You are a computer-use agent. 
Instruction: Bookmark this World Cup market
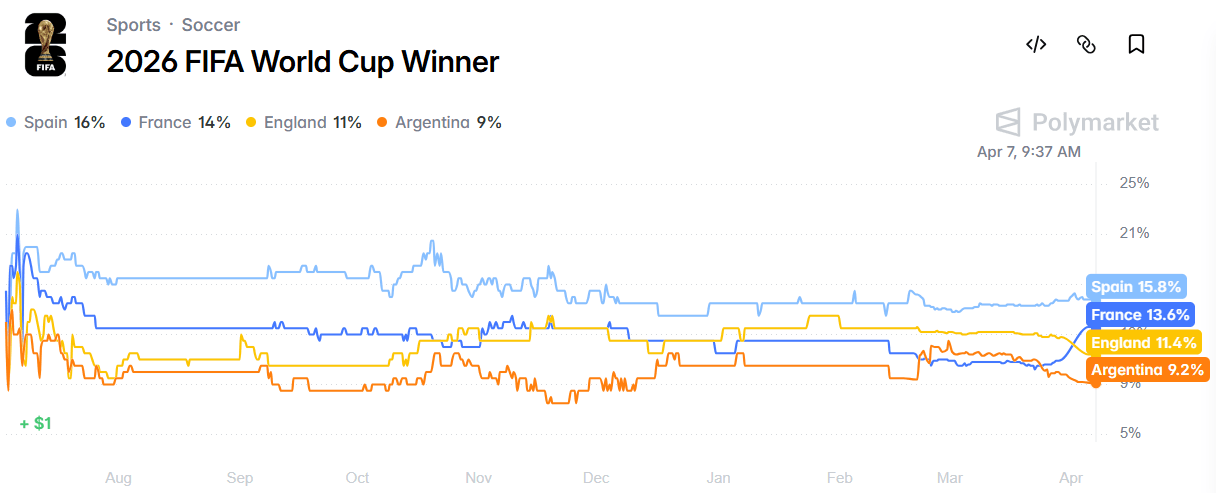click(x=1136, y=44)
